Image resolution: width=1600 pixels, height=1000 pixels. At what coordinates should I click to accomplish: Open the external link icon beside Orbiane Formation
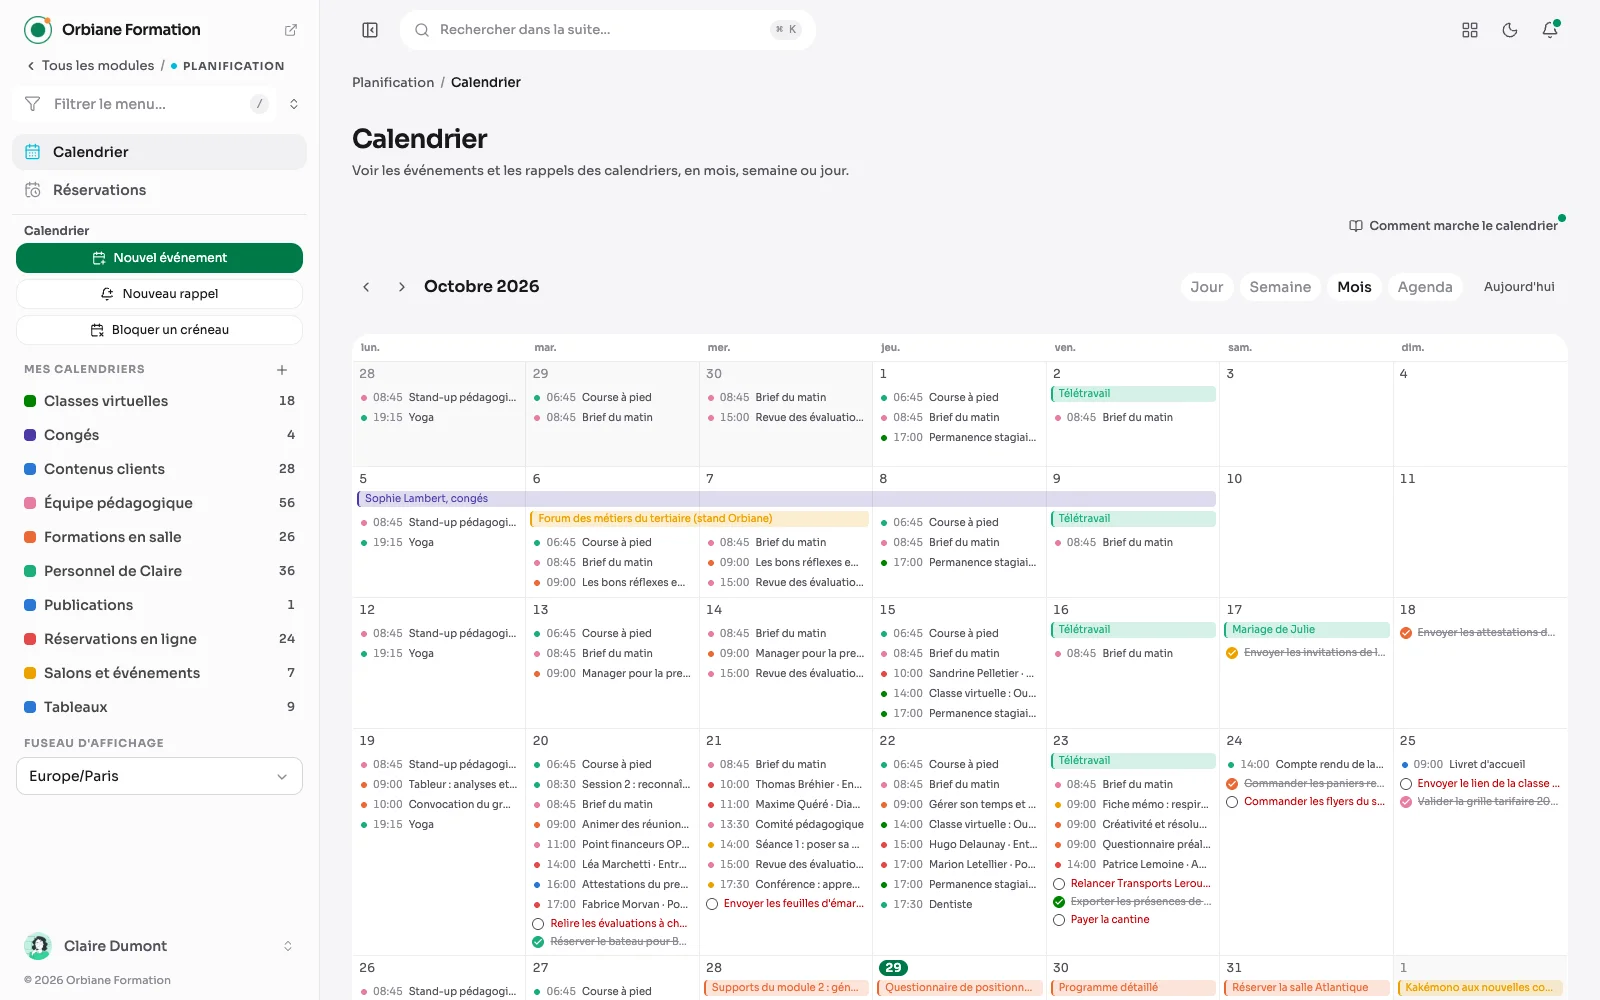pyautogui.click(x=291, y=30)
